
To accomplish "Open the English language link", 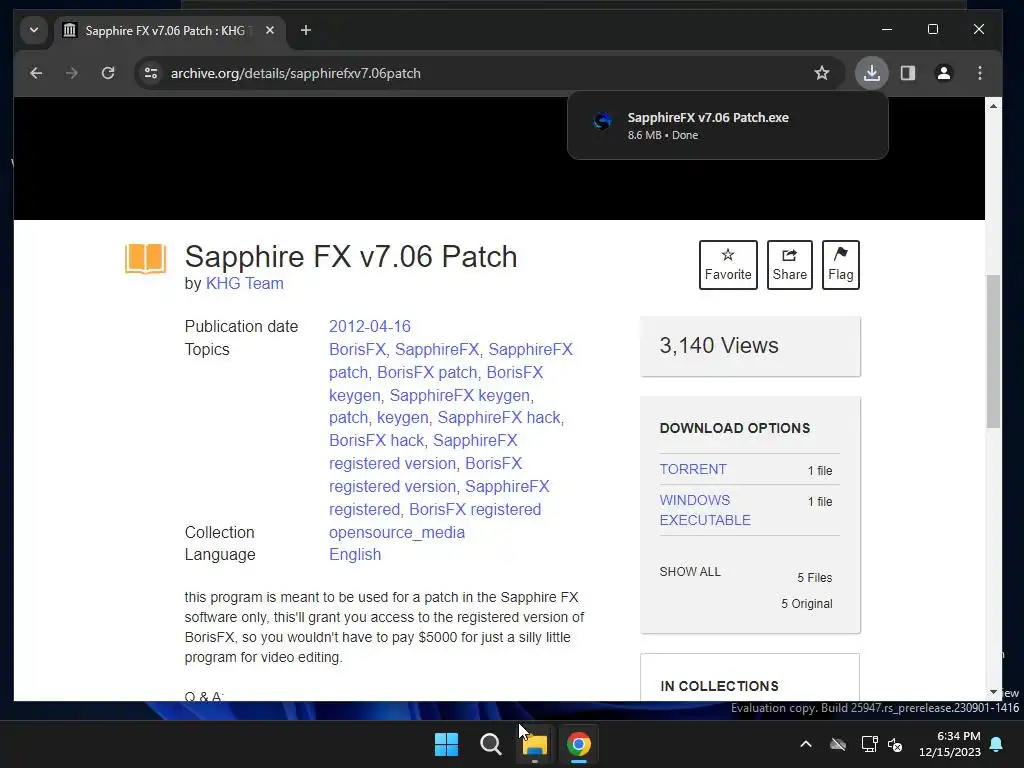I will click(x=355, y=554).
